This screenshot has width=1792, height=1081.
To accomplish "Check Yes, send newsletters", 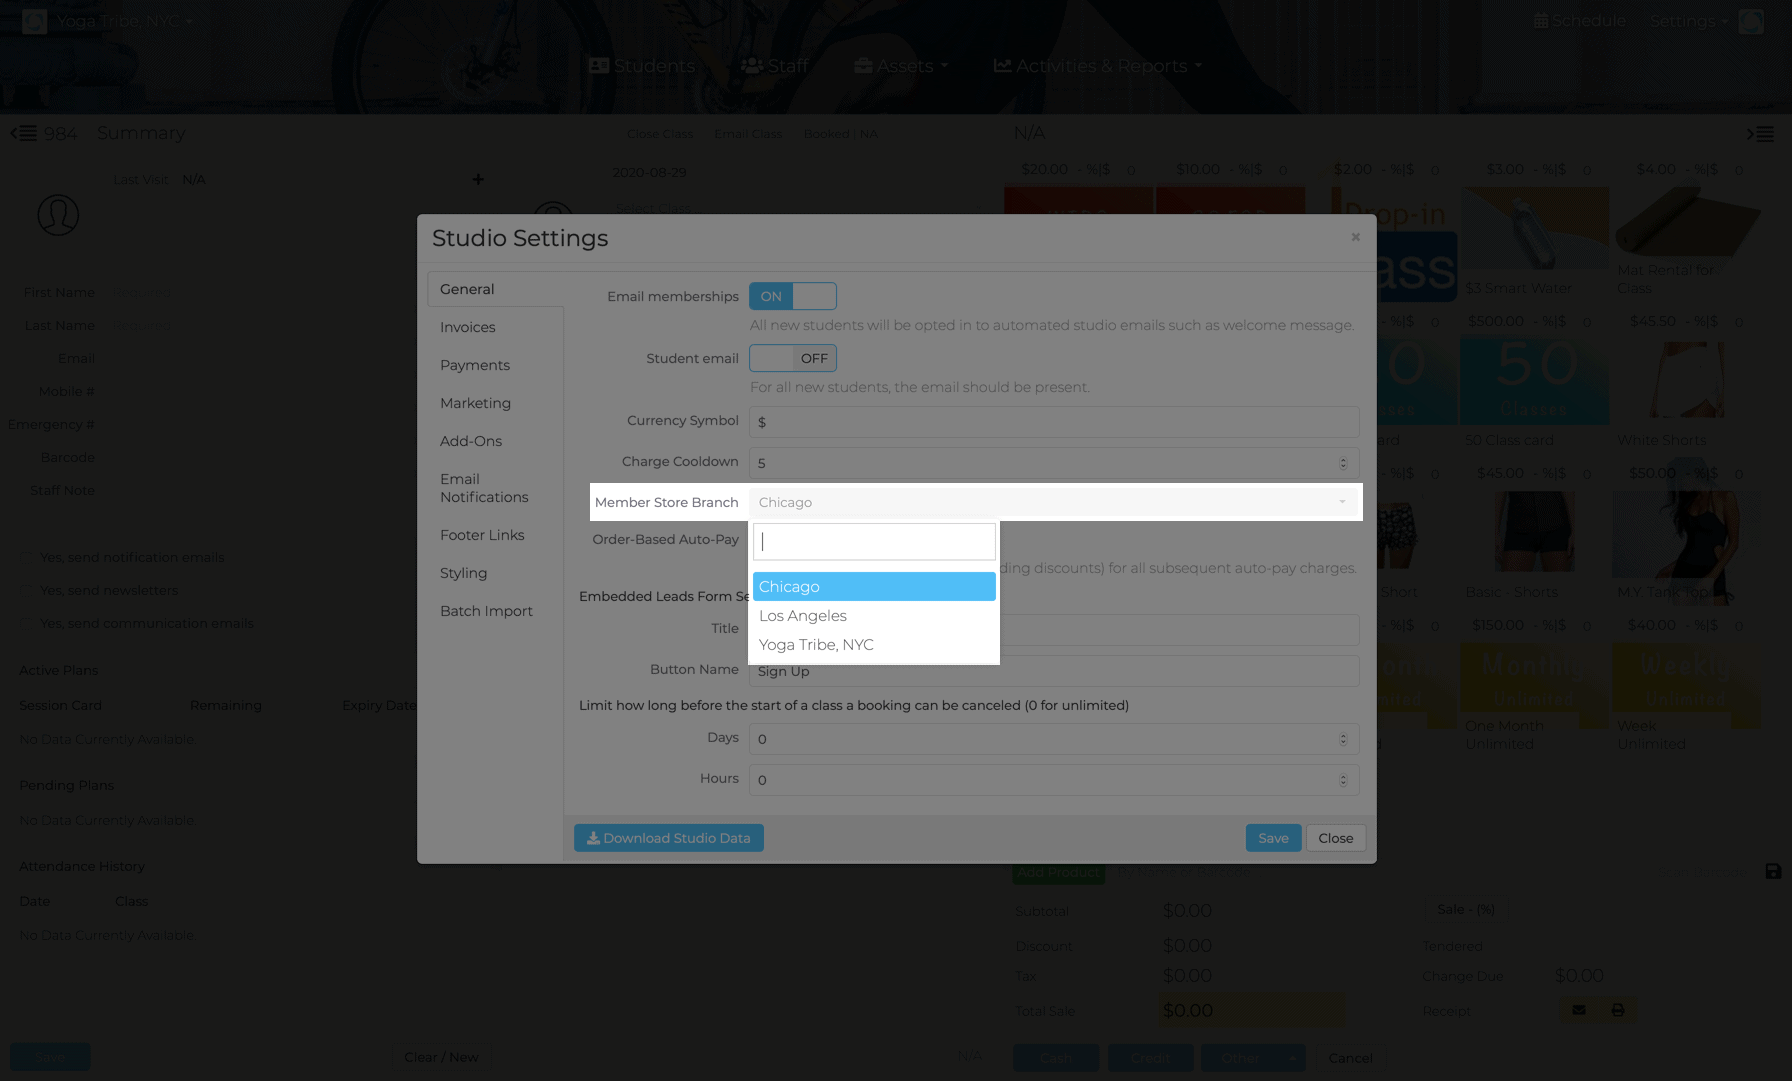I will click(x=26, y=590).
